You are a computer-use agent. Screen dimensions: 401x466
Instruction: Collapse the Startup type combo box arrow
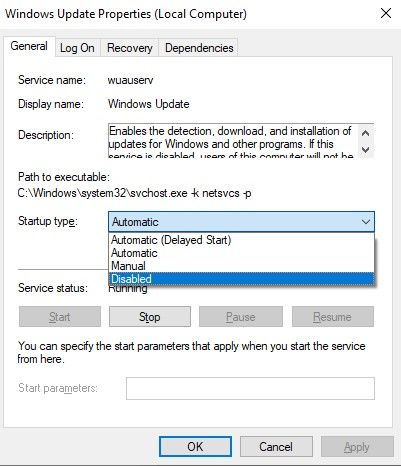pos(366,222)
